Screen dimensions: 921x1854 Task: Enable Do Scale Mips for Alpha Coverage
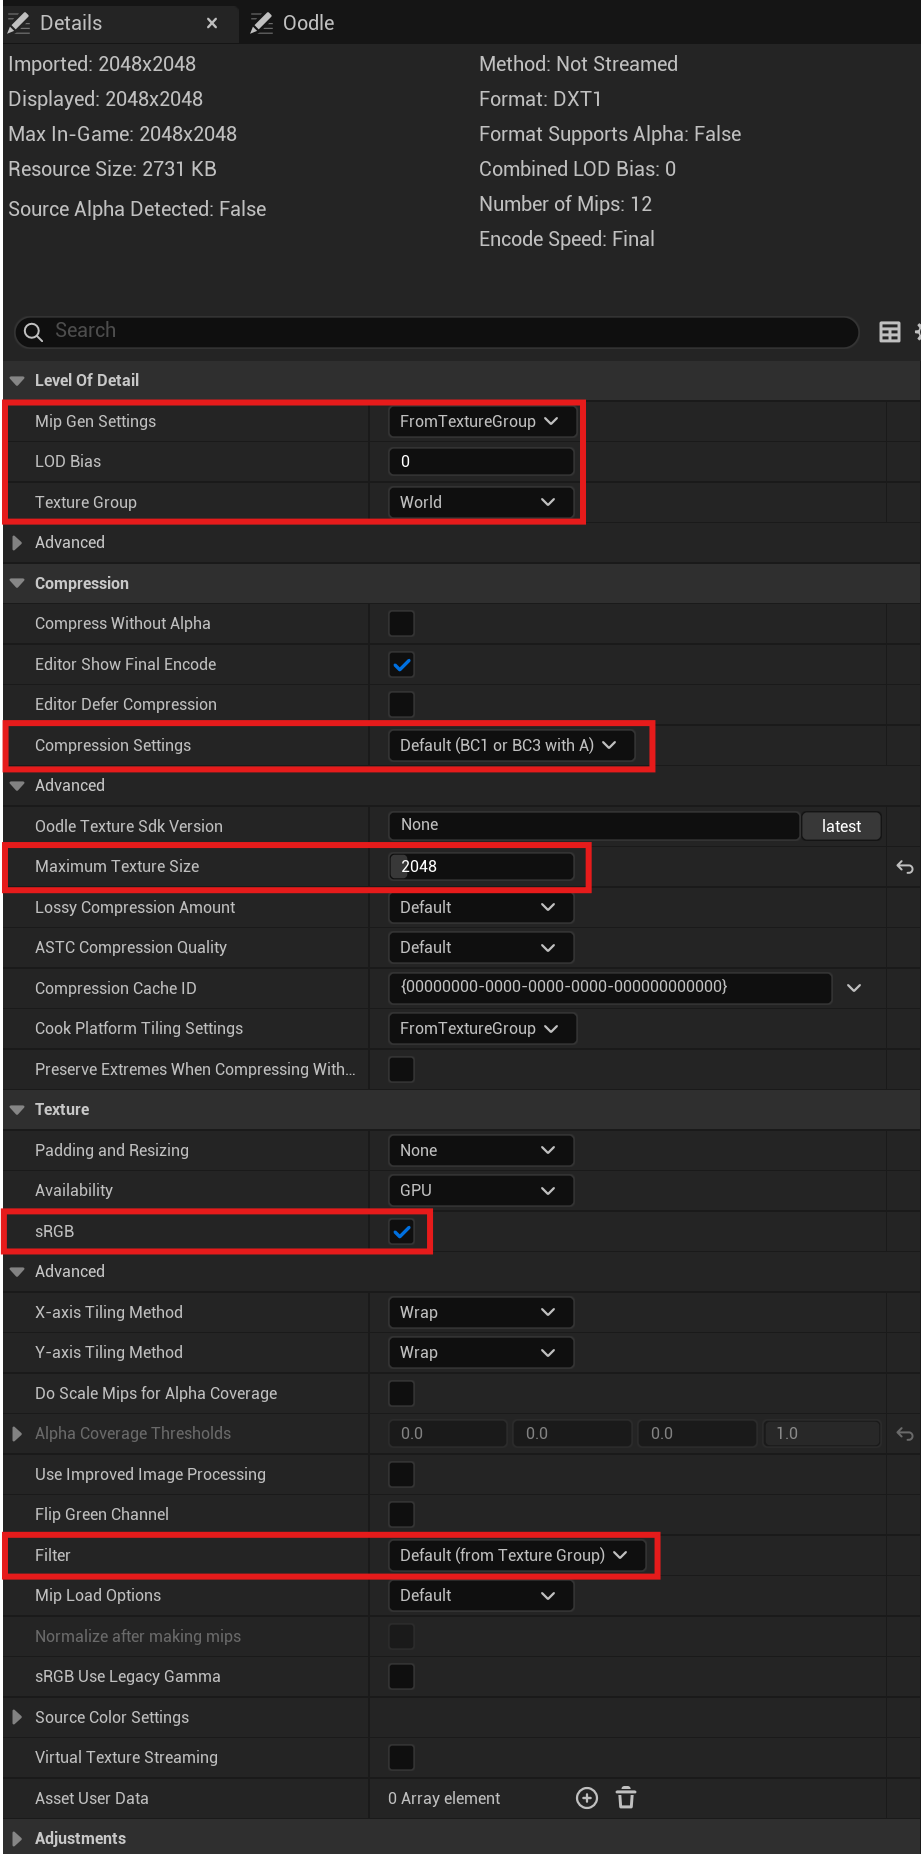pyautogui.click(x=401, y=1393)
